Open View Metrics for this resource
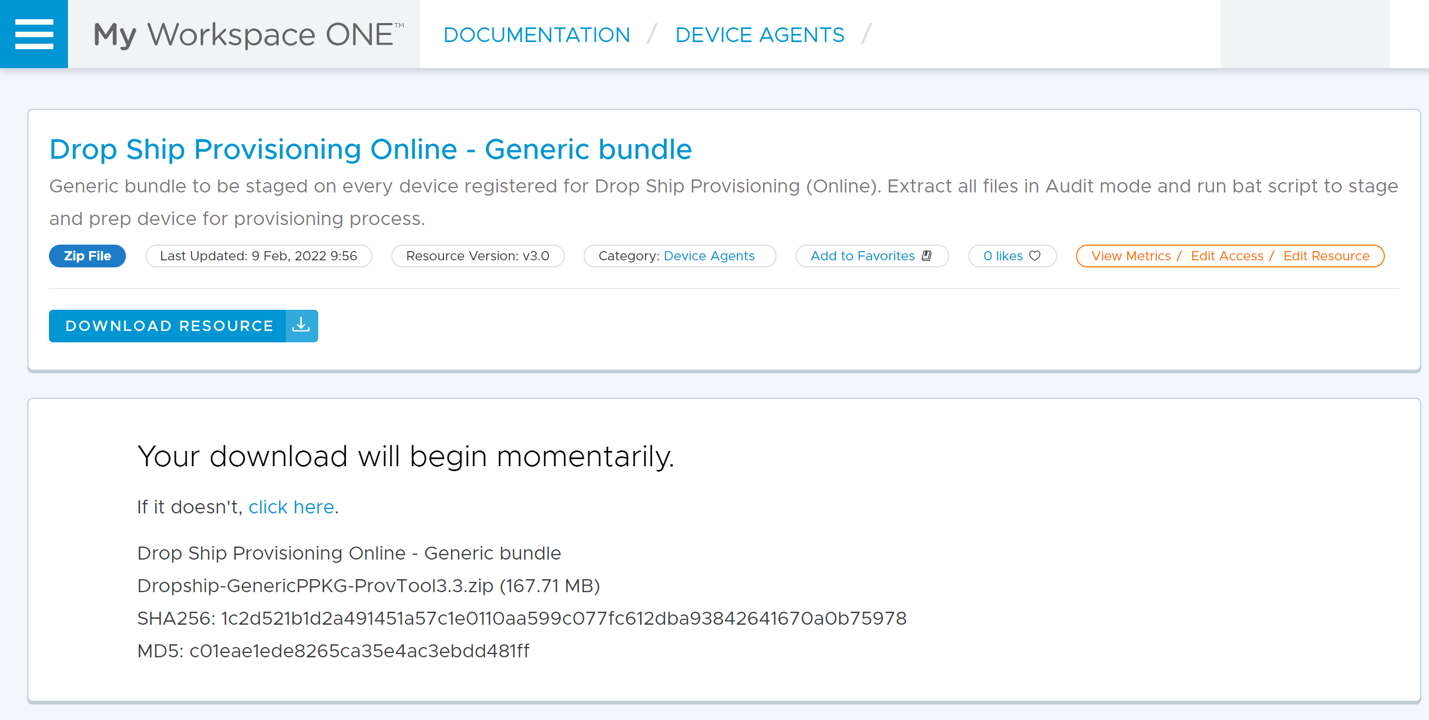 [x=1129, y=255]
